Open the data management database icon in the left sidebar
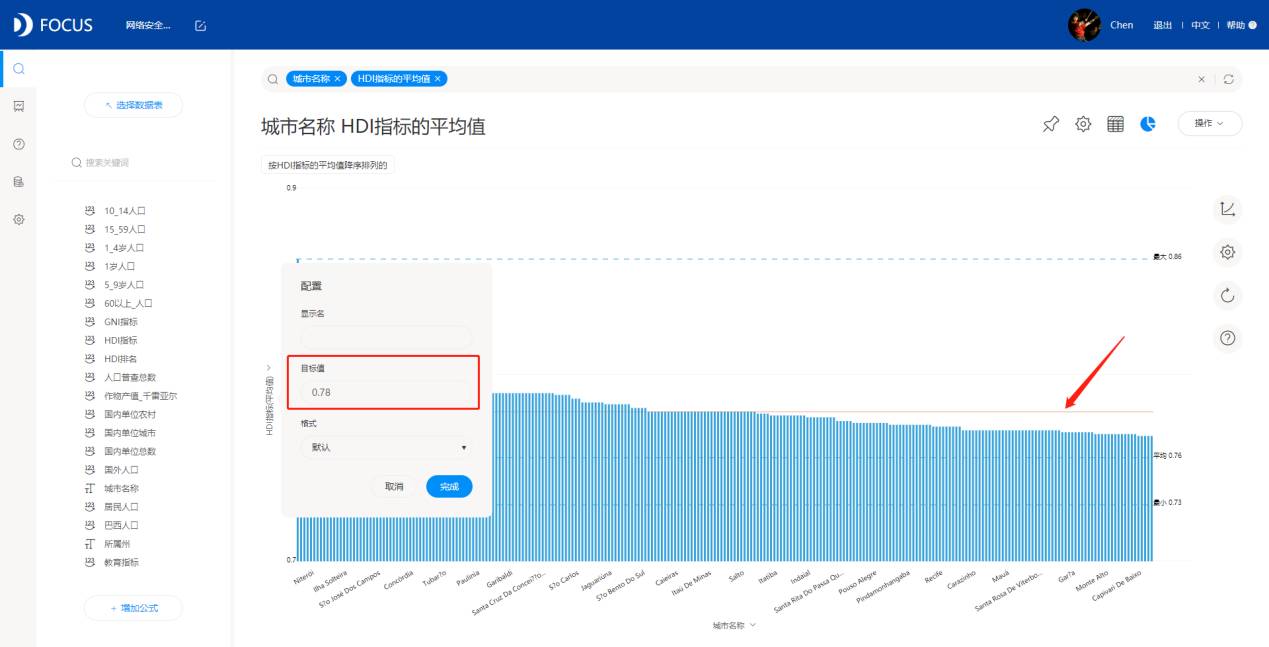Screen dimensions: 1269x647 coord(18,182)
